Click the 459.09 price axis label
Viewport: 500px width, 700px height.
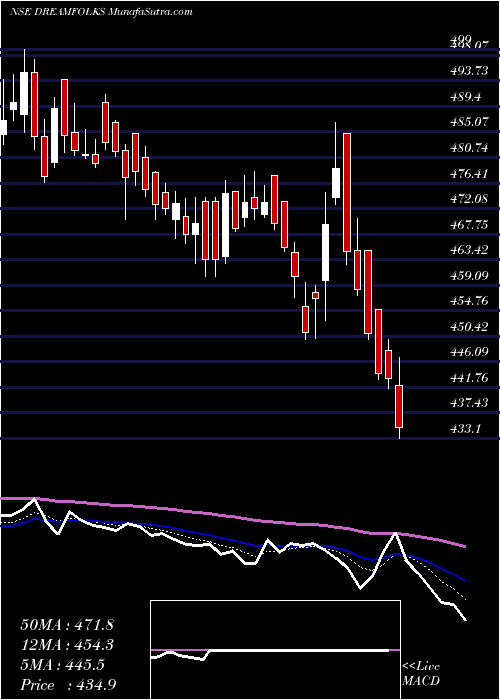[468, 276]
